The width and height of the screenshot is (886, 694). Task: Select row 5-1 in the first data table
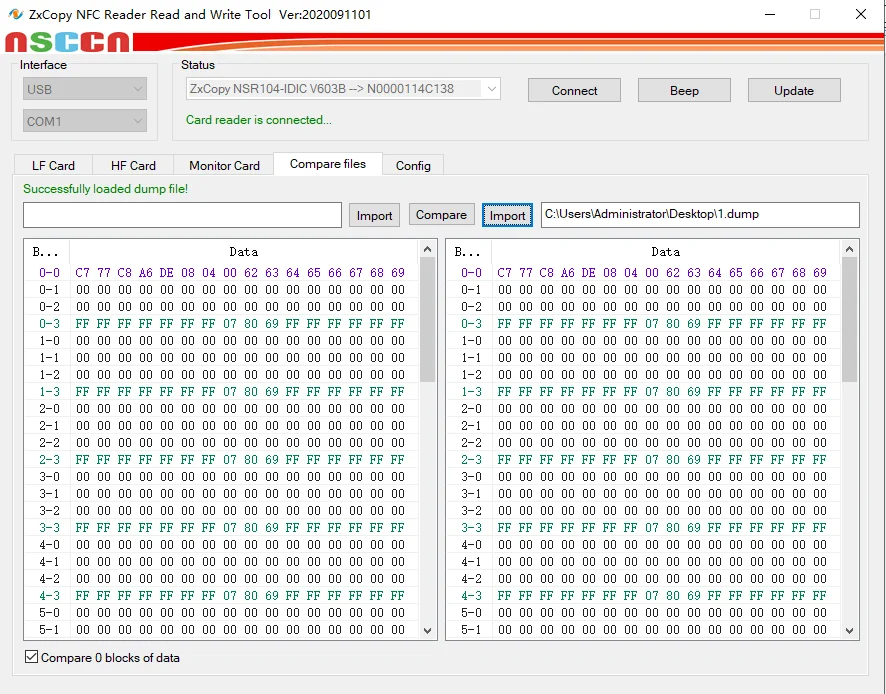[222, 630]
